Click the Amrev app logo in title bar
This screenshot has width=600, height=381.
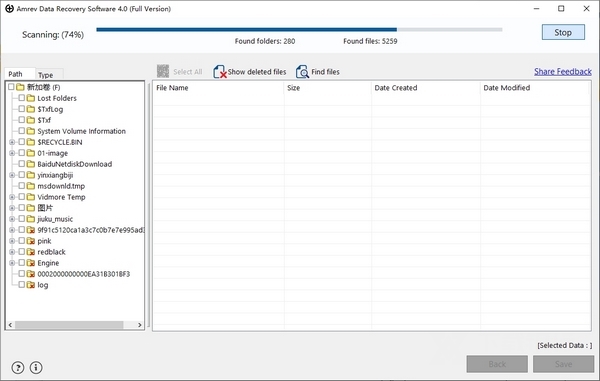click(10, 8)
